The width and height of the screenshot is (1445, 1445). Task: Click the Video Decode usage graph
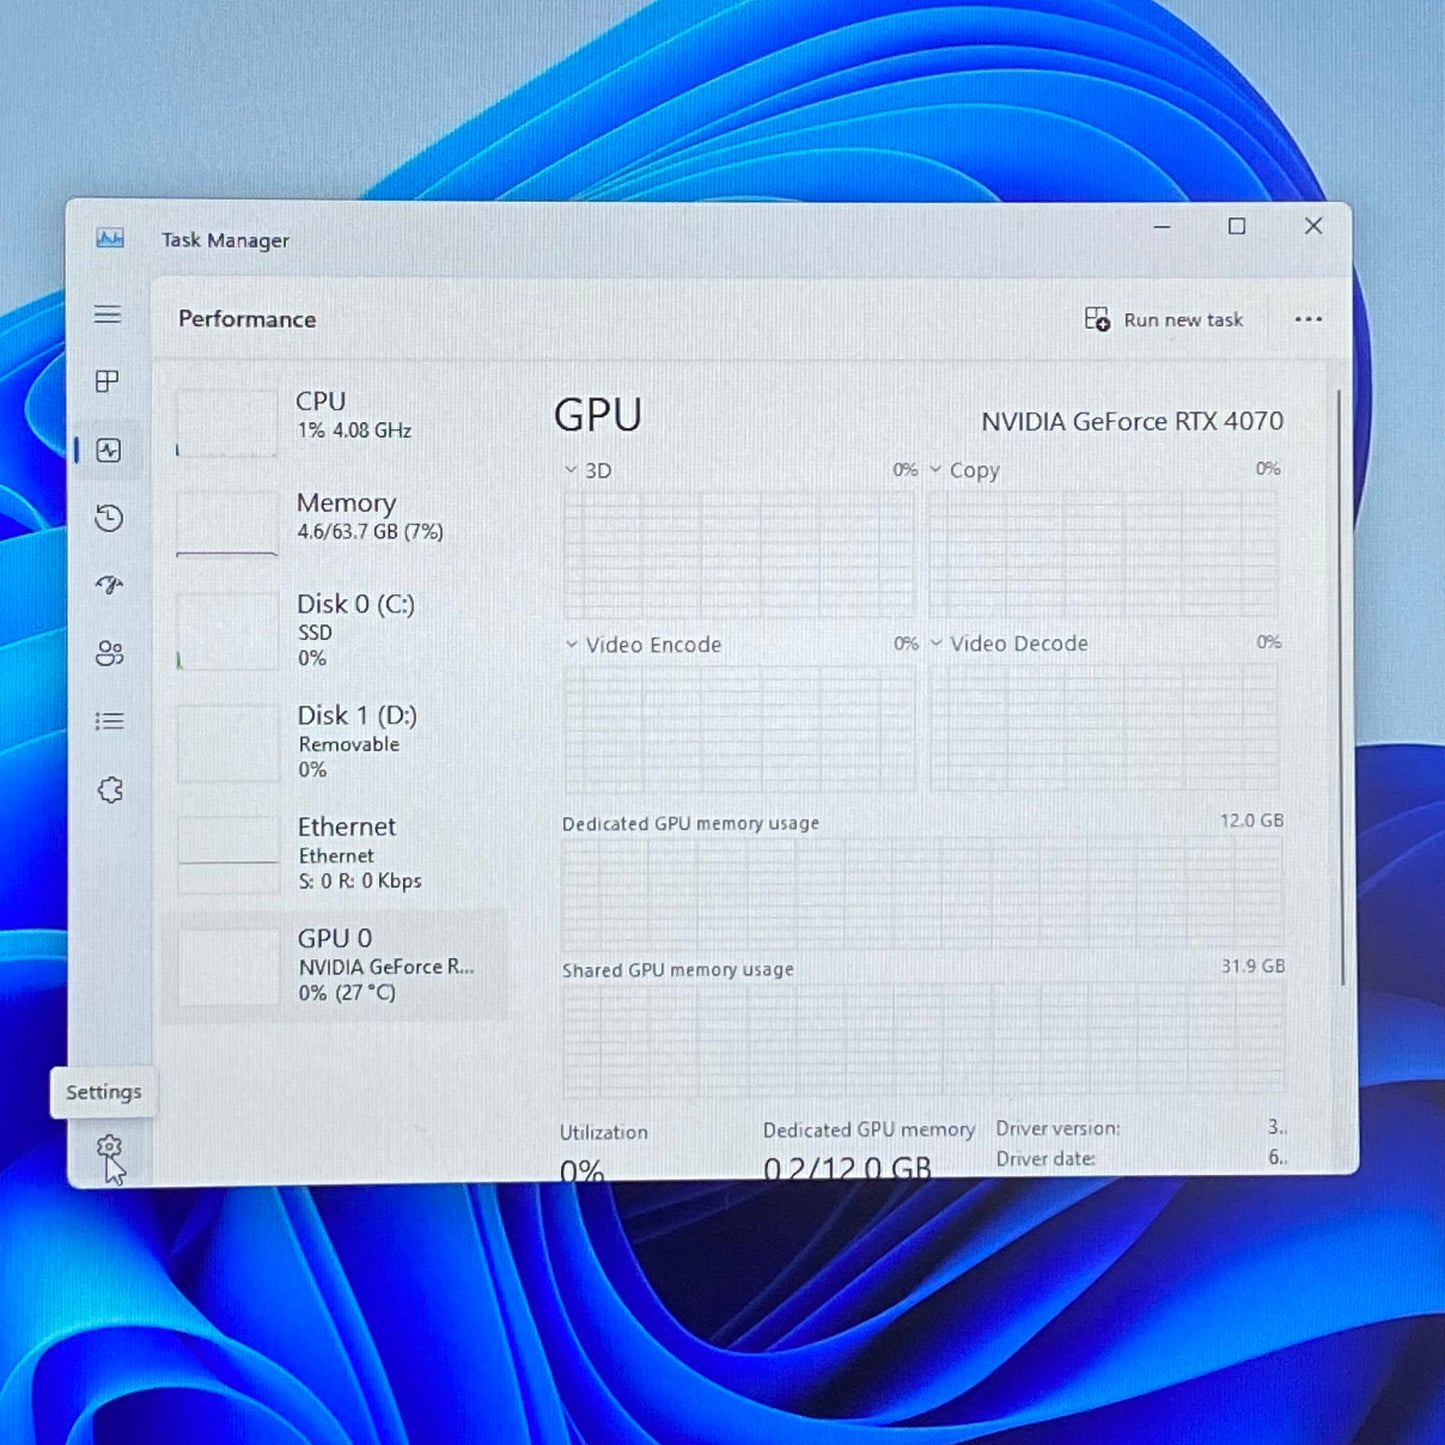(x=1105, y=727)
